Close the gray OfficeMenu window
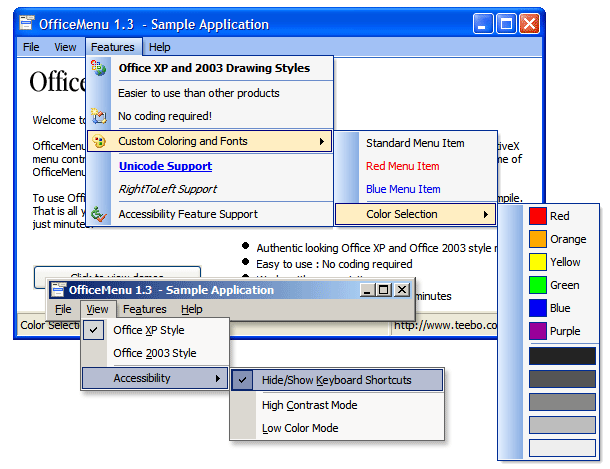The image size is (610, 469). 402,290
